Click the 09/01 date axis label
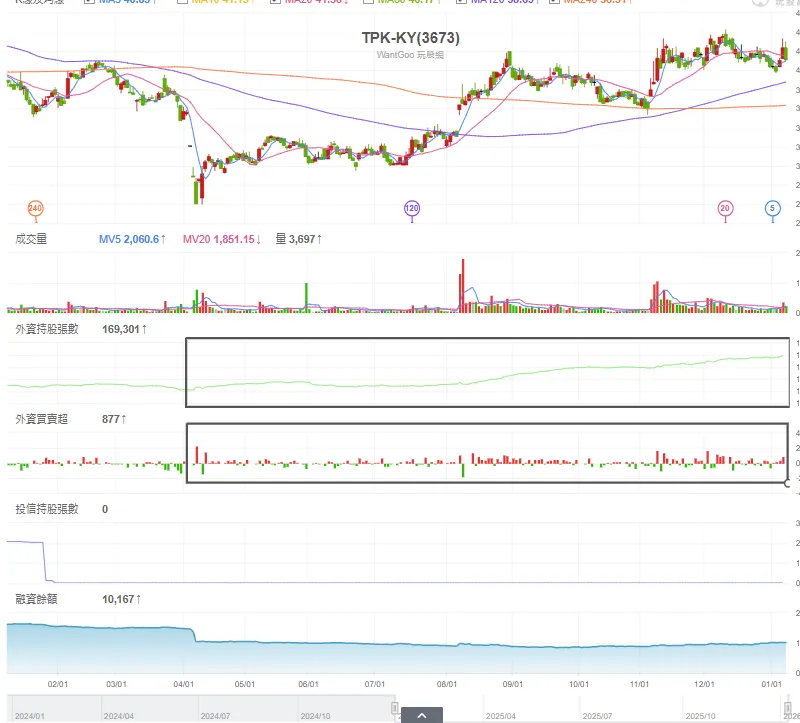Screen dimensions: 800x723 pos(513,684)
